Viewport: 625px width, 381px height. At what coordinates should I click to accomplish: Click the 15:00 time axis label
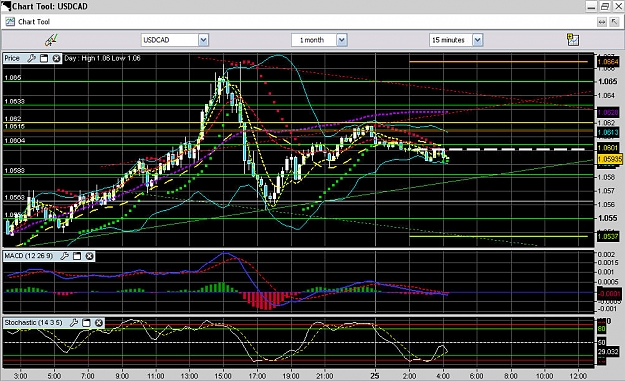point(223,376)
